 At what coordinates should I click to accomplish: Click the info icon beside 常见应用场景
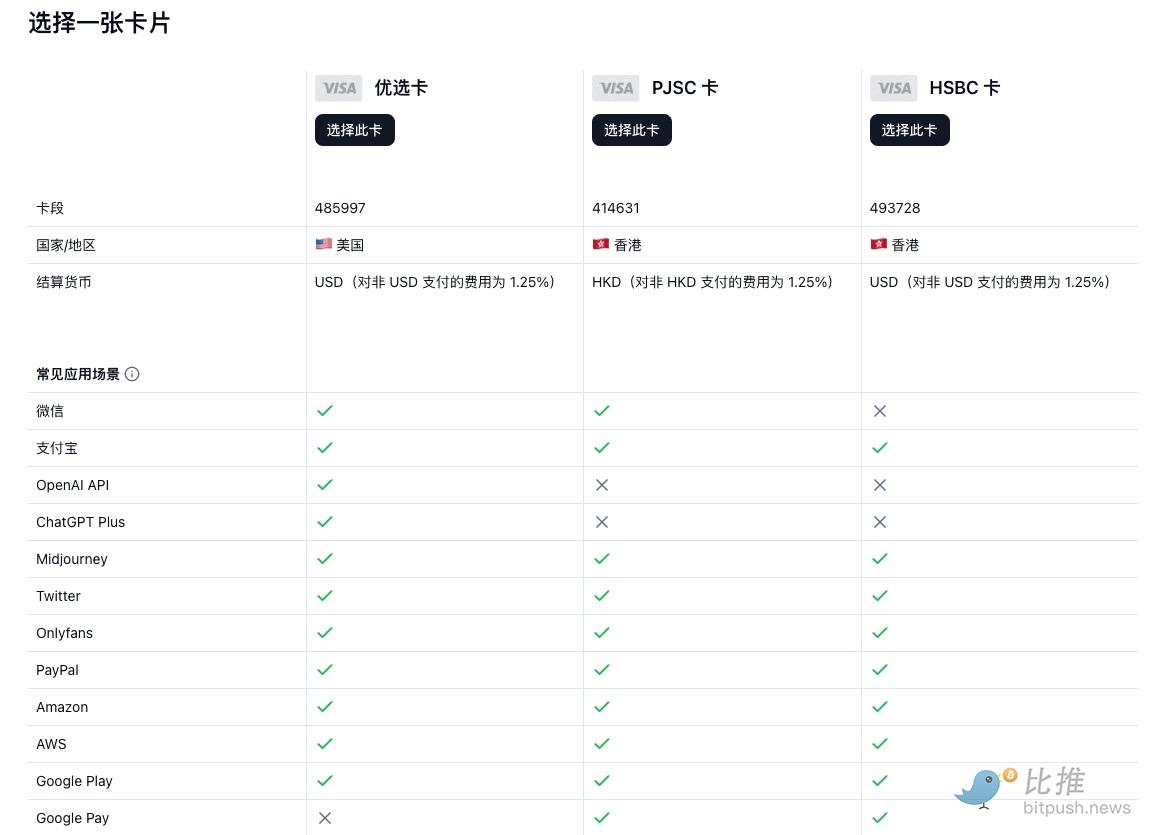point(132,374)
